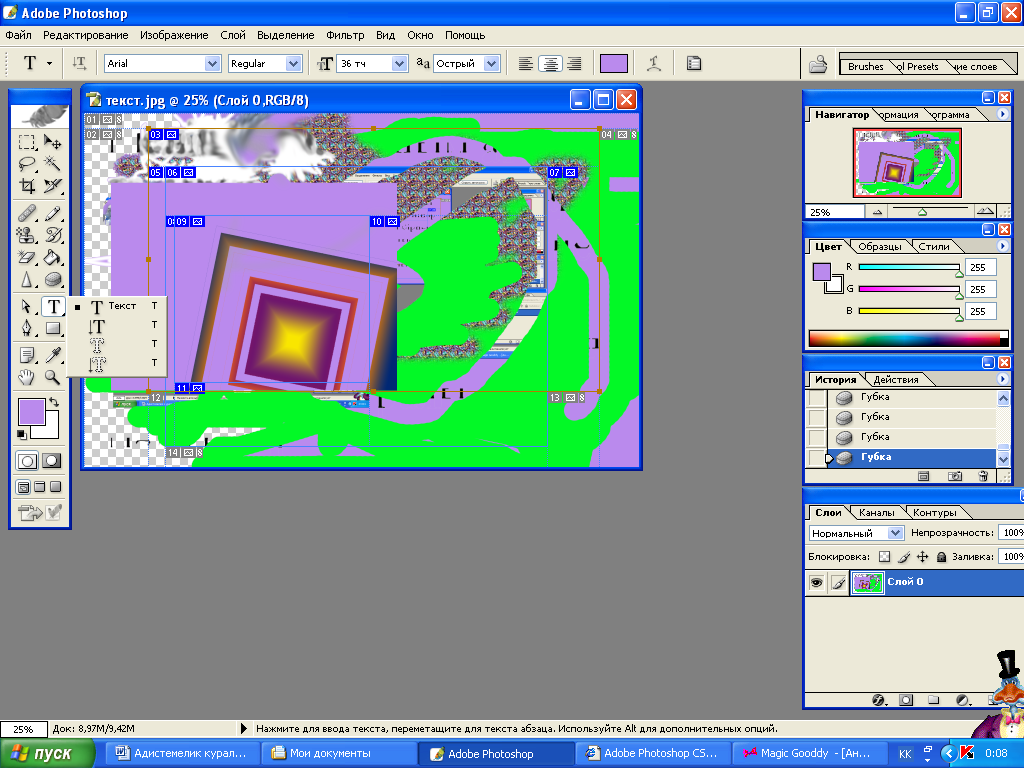
Task: Select the Rectangle shape tool
Action: [x=53, y=328]
